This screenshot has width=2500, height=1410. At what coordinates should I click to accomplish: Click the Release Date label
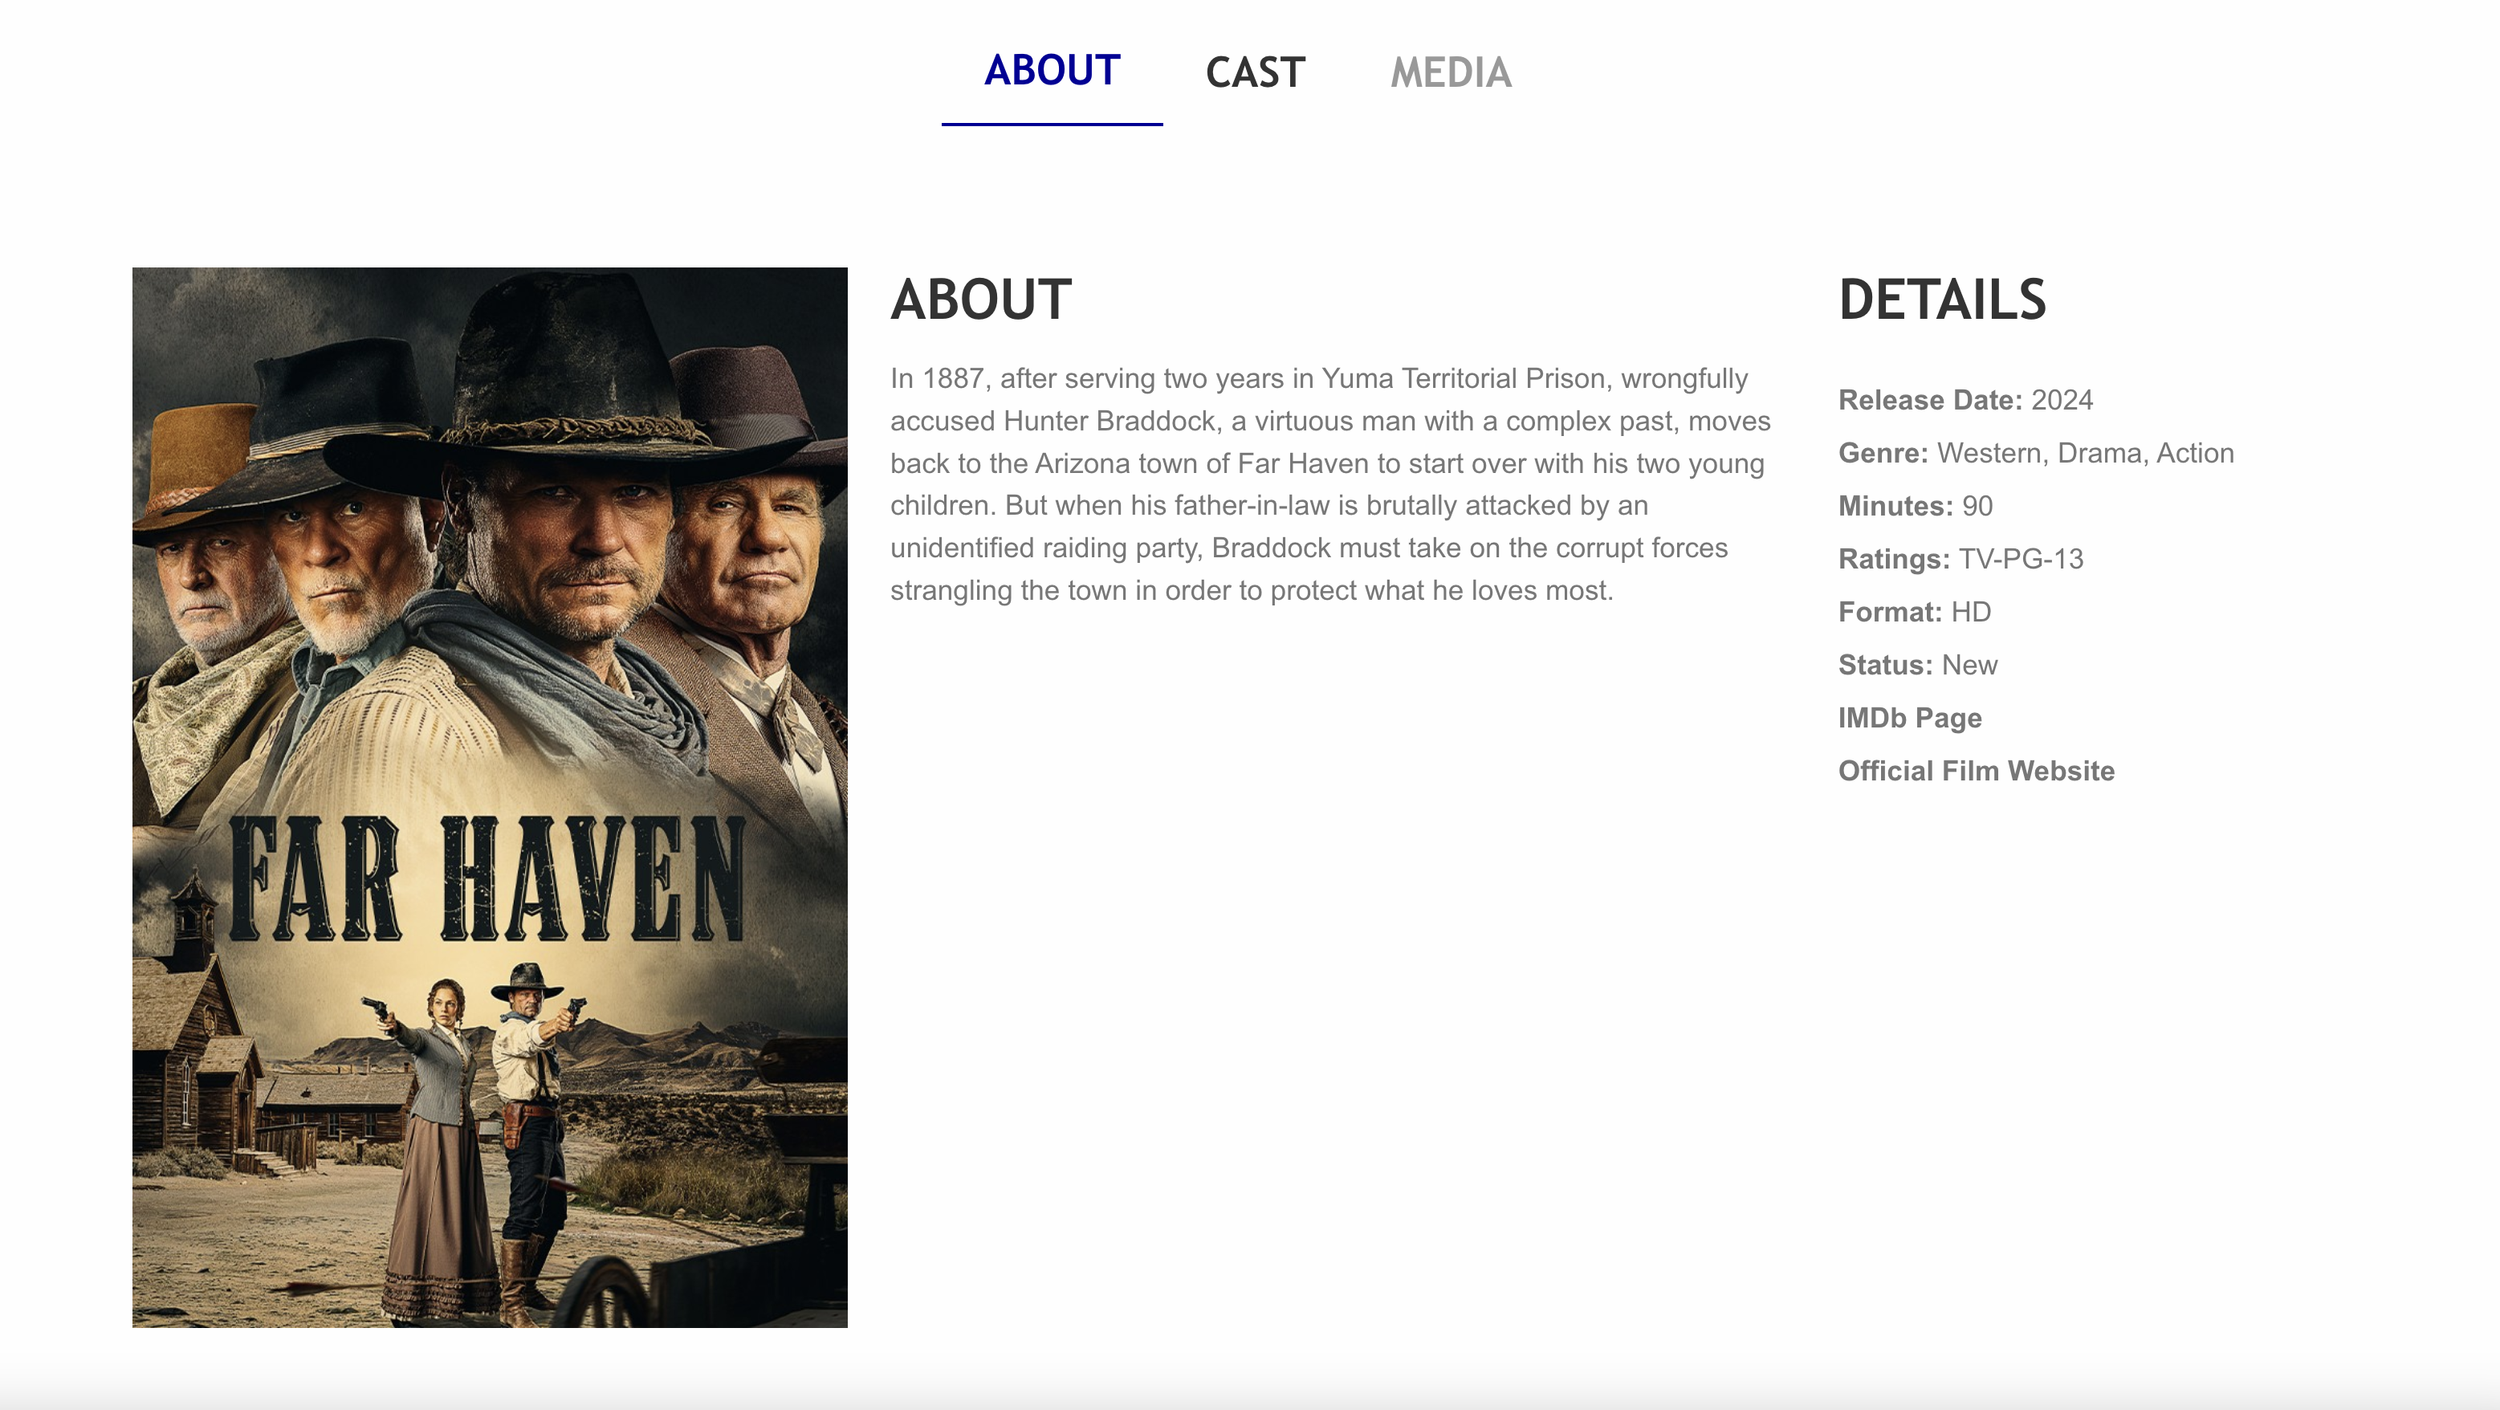[x=1929, y=400]
